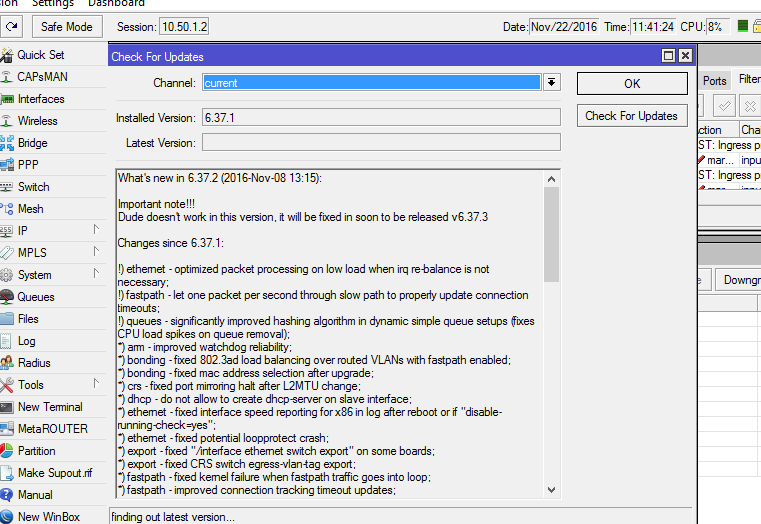
Task: Click the enable checkmark button in background window
Action: [724, 106]
